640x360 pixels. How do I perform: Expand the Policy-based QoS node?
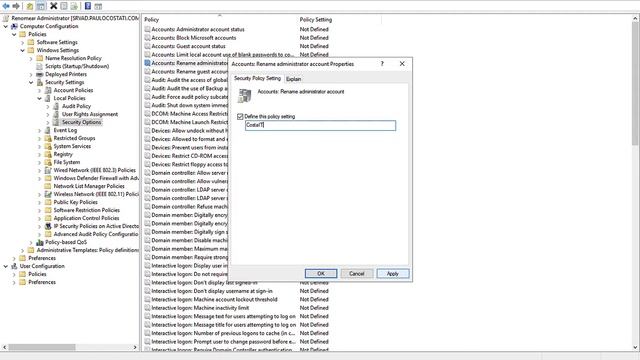[x=31, y=242]
